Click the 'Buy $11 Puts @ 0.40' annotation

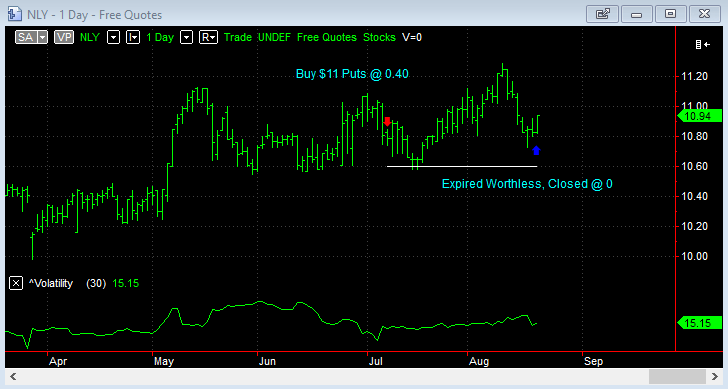[x=352, y=74]
